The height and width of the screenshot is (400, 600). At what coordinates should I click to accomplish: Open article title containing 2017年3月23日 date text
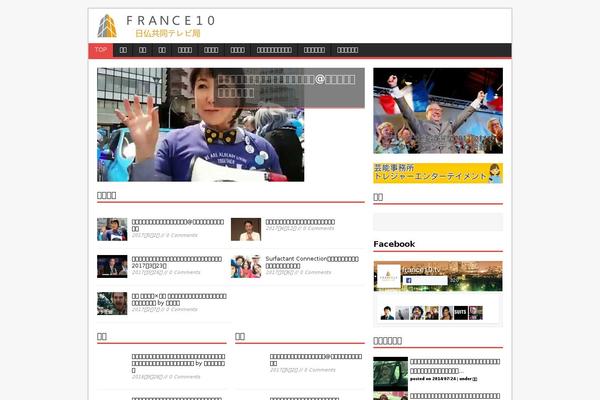point(177,262)
